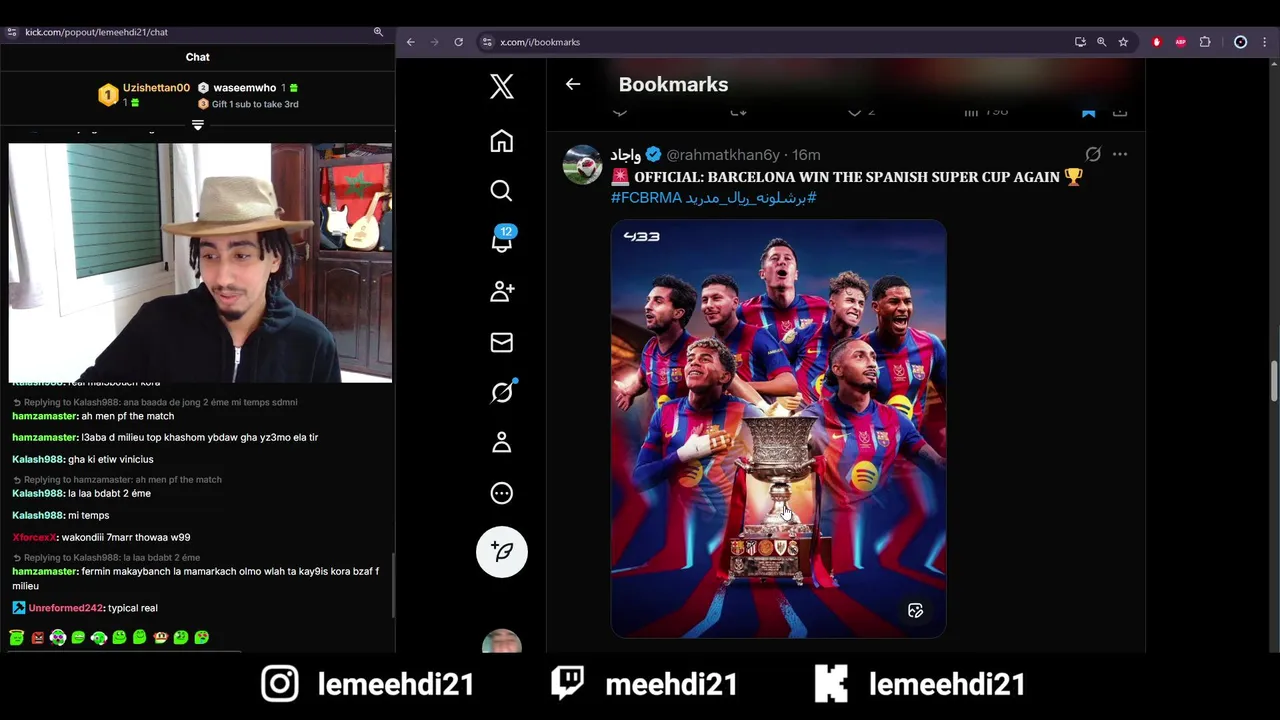The height and width of the screenshot is (720, 1280).
Task: Click the site info icon beside x.com URL
Action: click(487, 42)
